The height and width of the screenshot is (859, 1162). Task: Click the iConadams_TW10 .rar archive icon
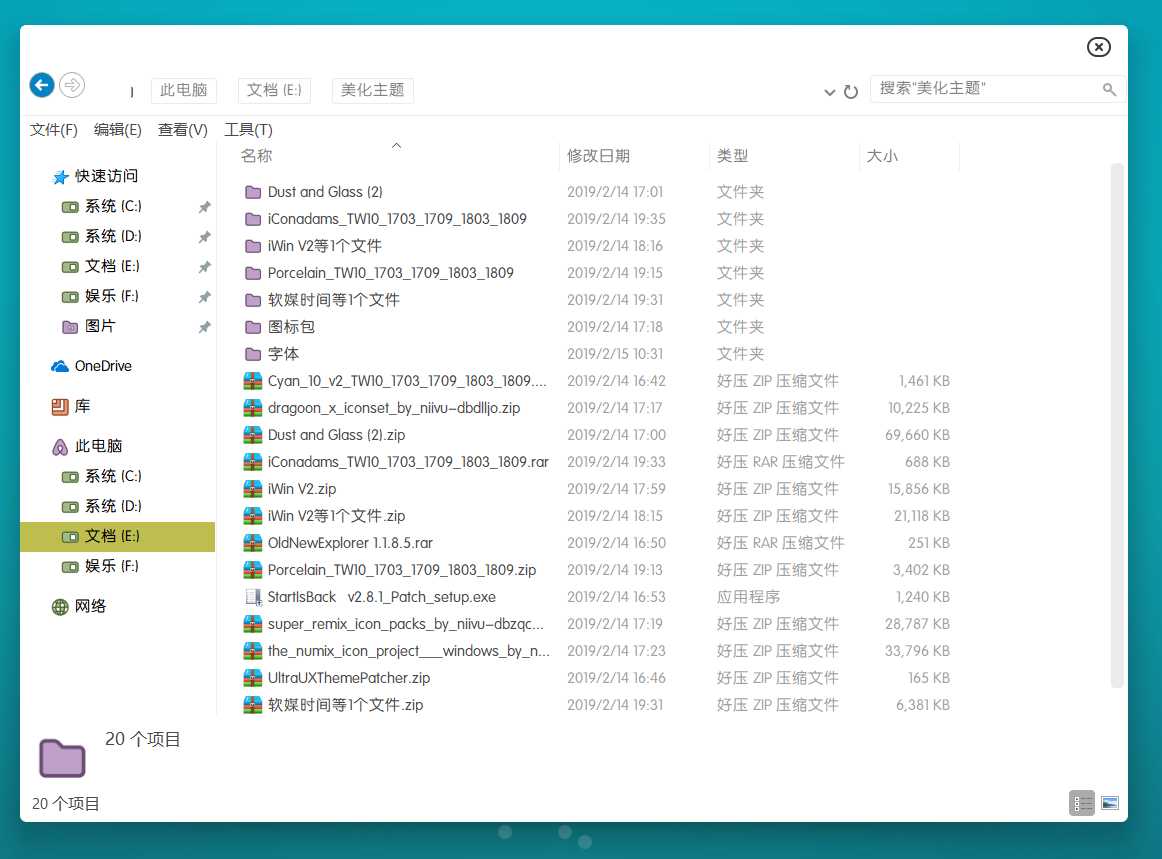(x=253, y=462)
